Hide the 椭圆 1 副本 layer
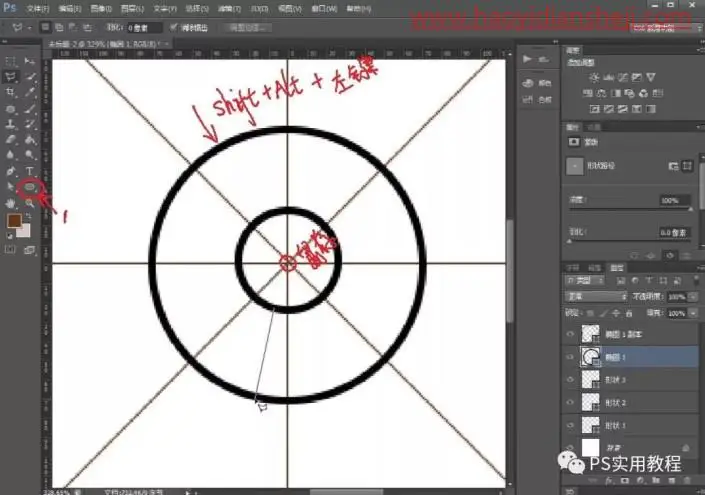 tap(570, 334)
